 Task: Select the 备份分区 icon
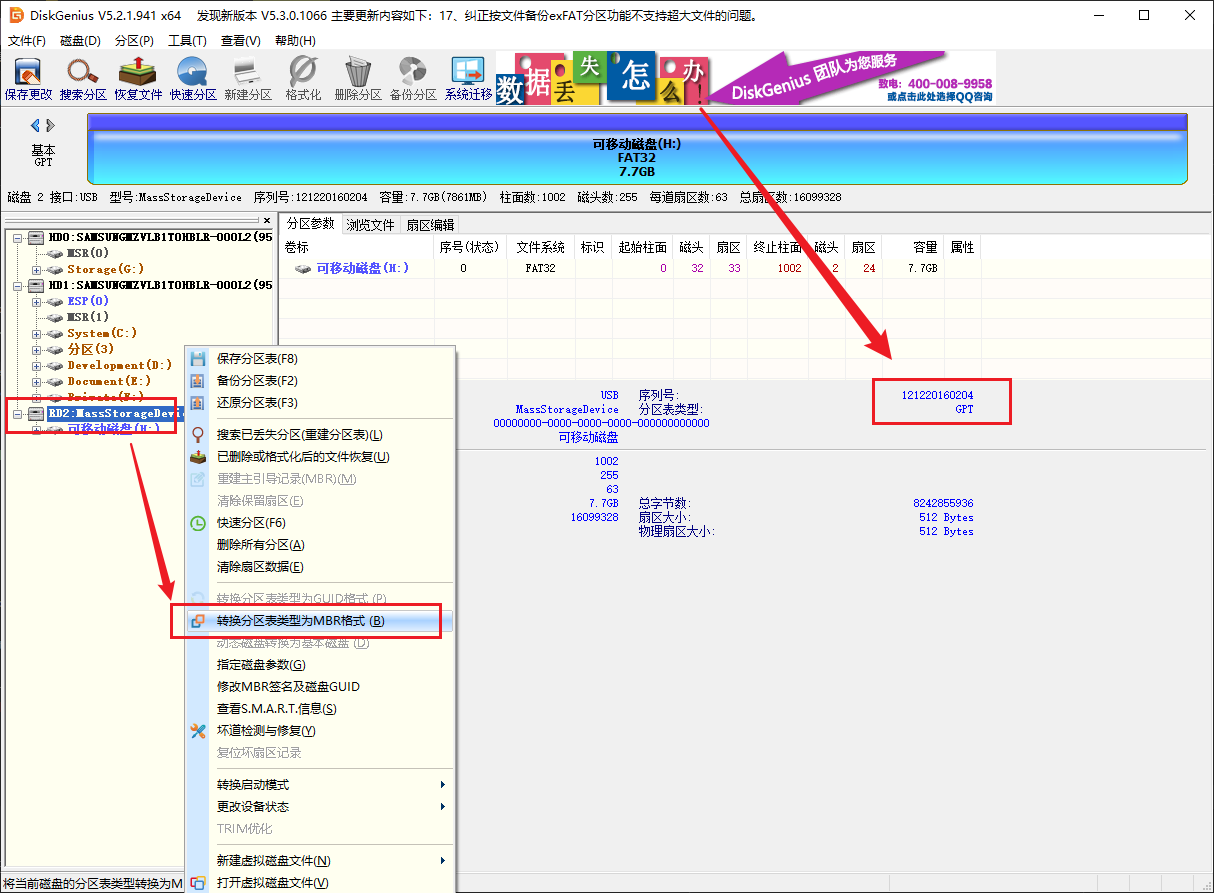point(413,77)
